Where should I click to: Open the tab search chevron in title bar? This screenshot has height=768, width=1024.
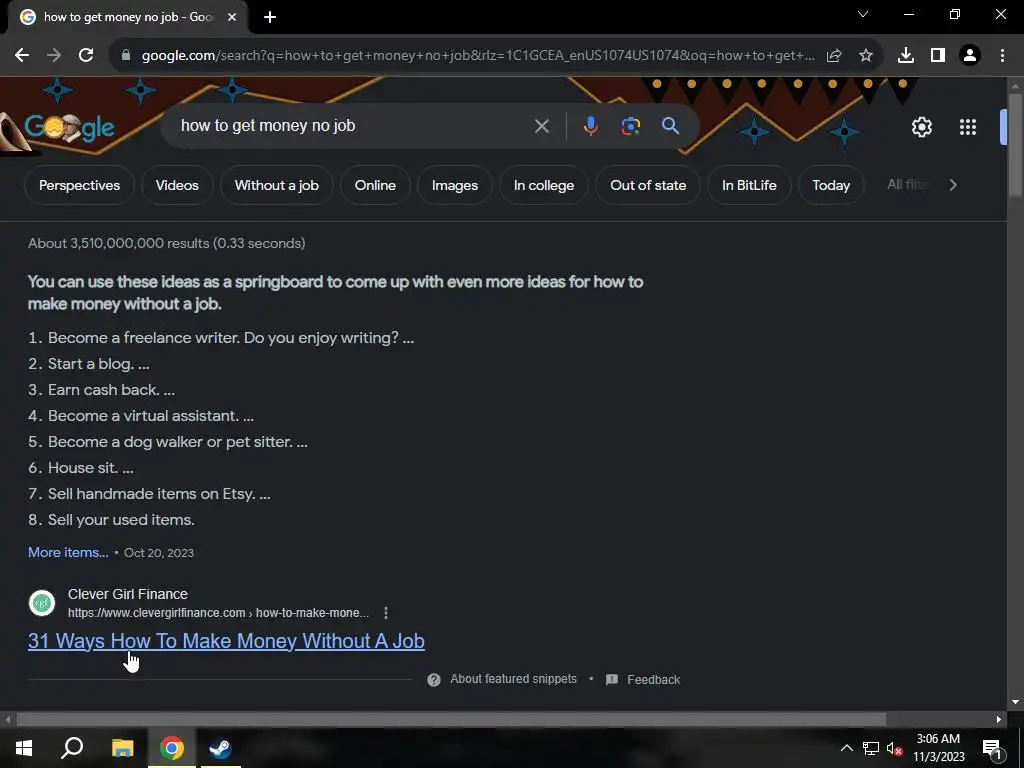tap(863, 14)
